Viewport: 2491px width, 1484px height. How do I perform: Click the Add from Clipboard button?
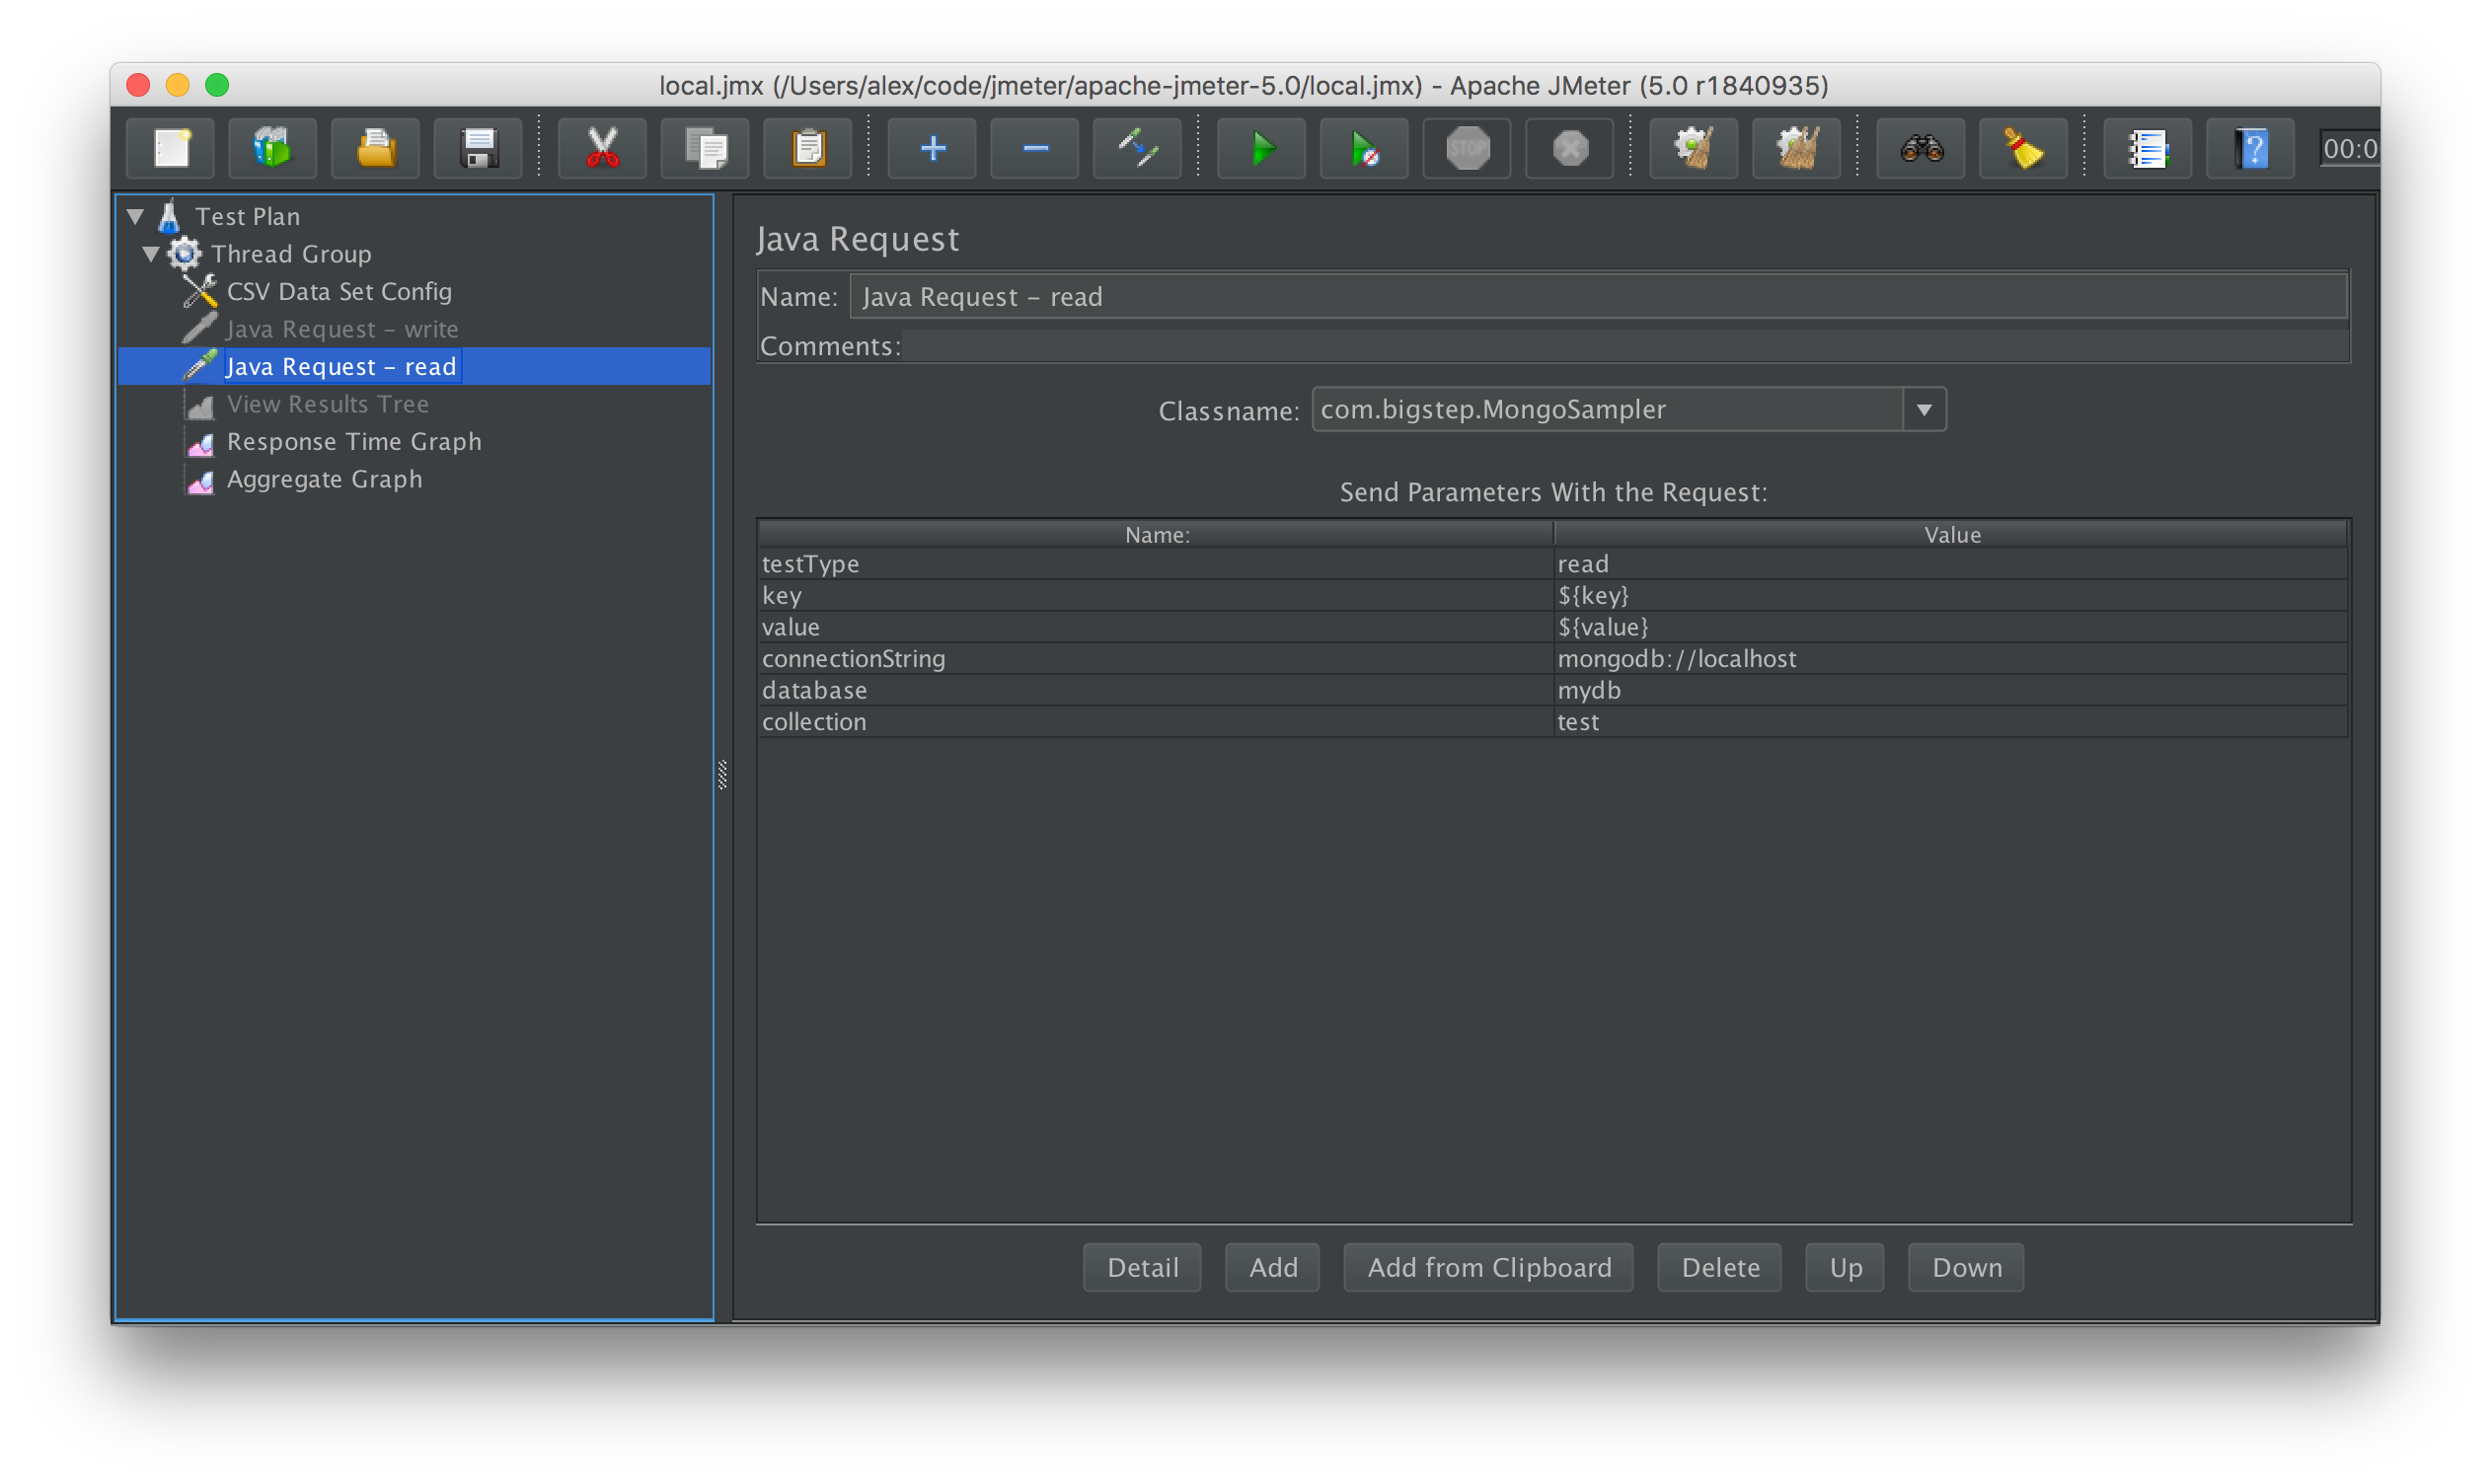tap(1488, 1267)
